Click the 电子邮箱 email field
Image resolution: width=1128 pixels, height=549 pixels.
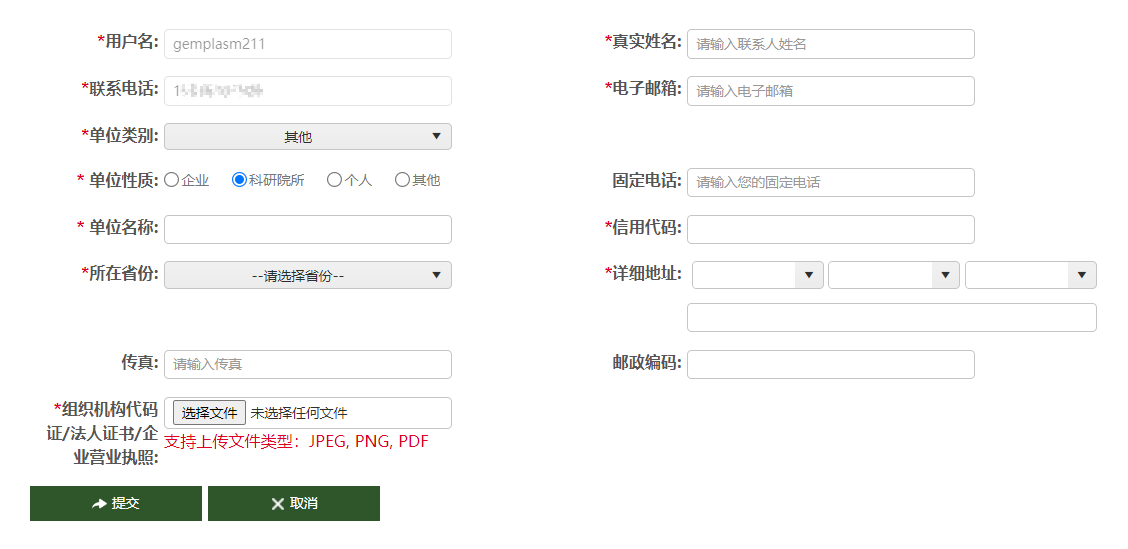coord(830,91)
